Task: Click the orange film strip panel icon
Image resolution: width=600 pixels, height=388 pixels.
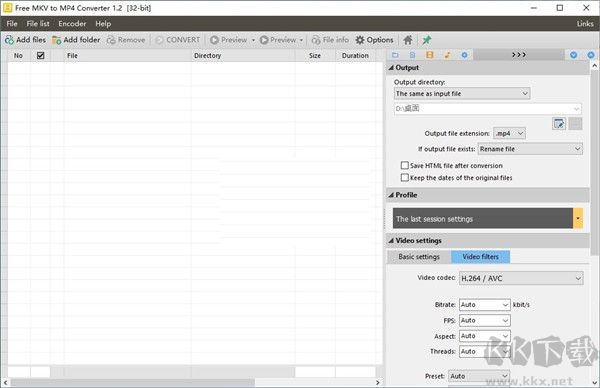Action: 430,55
